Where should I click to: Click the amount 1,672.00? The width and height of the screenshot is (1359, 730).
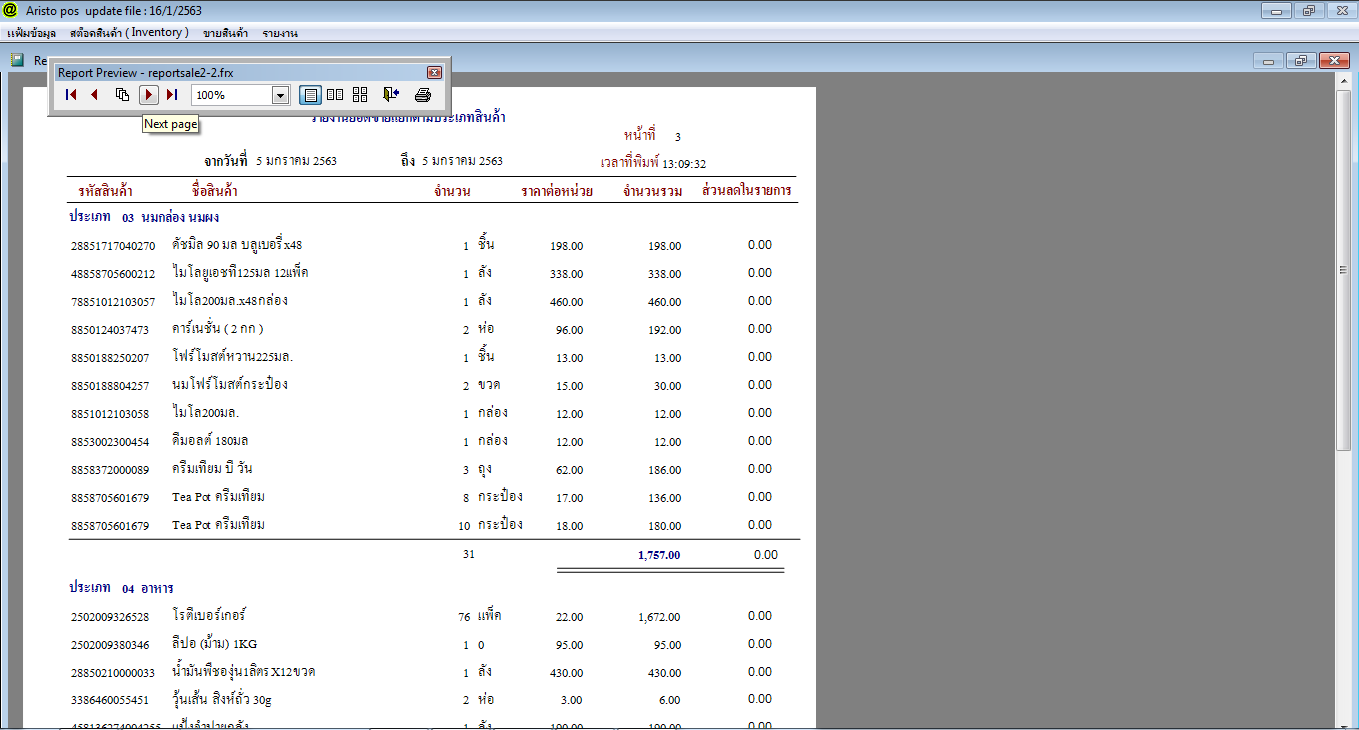coord(660,618)
